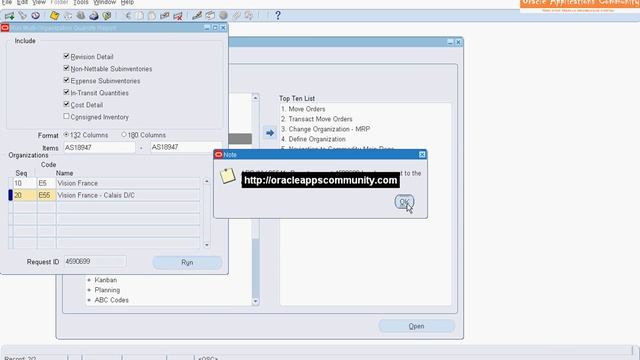Viewport: 640px width, 360px height.
Task: Select the 132 Columns format option
Action: pos(66,134)
